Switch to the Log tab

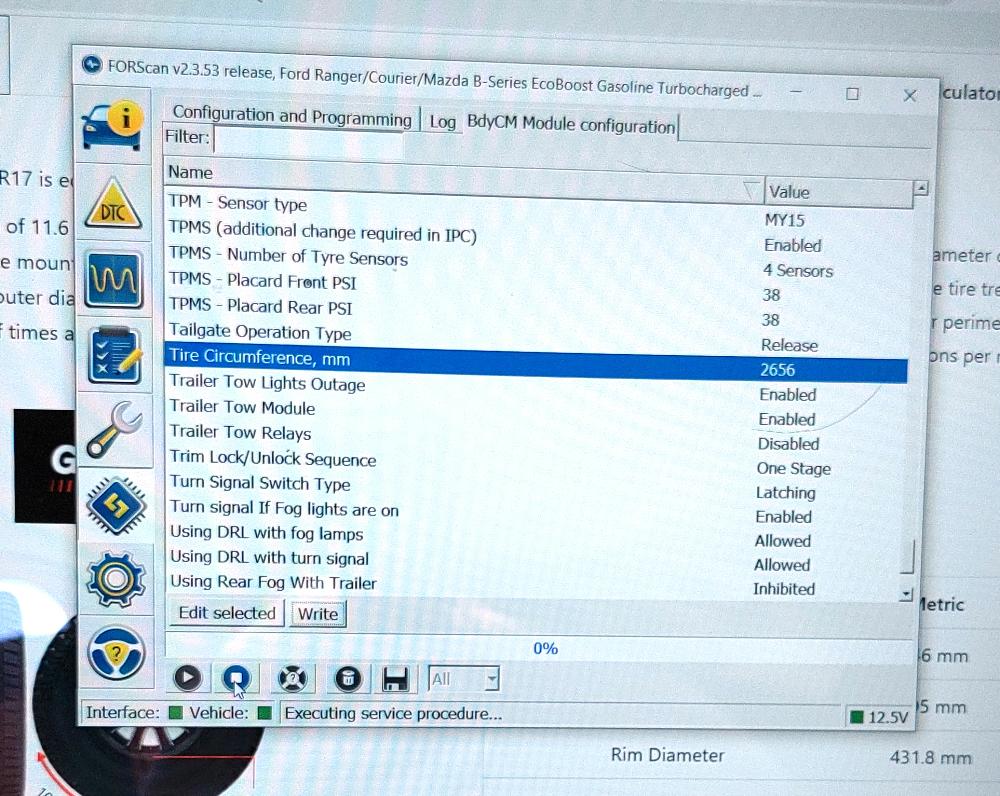pyautogui.click(x=443, y=121)
